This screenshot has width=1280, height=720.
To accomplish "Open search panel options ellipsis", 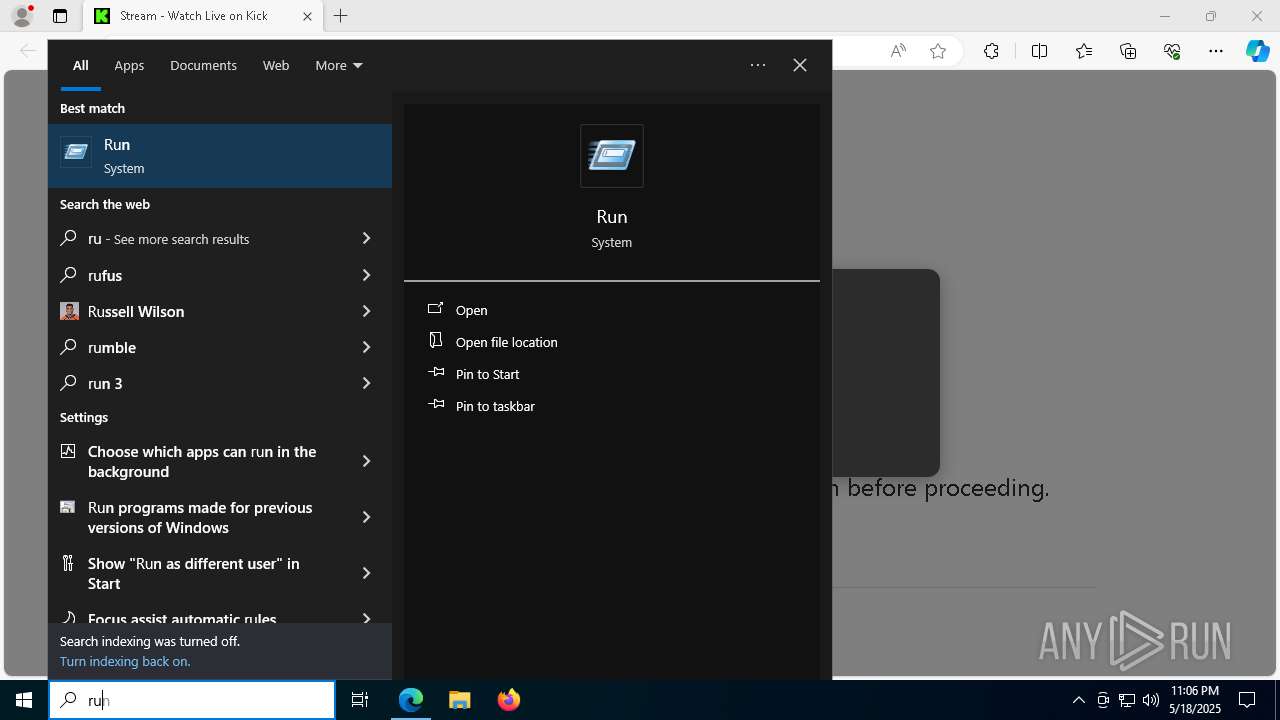I will click(758, 65).
